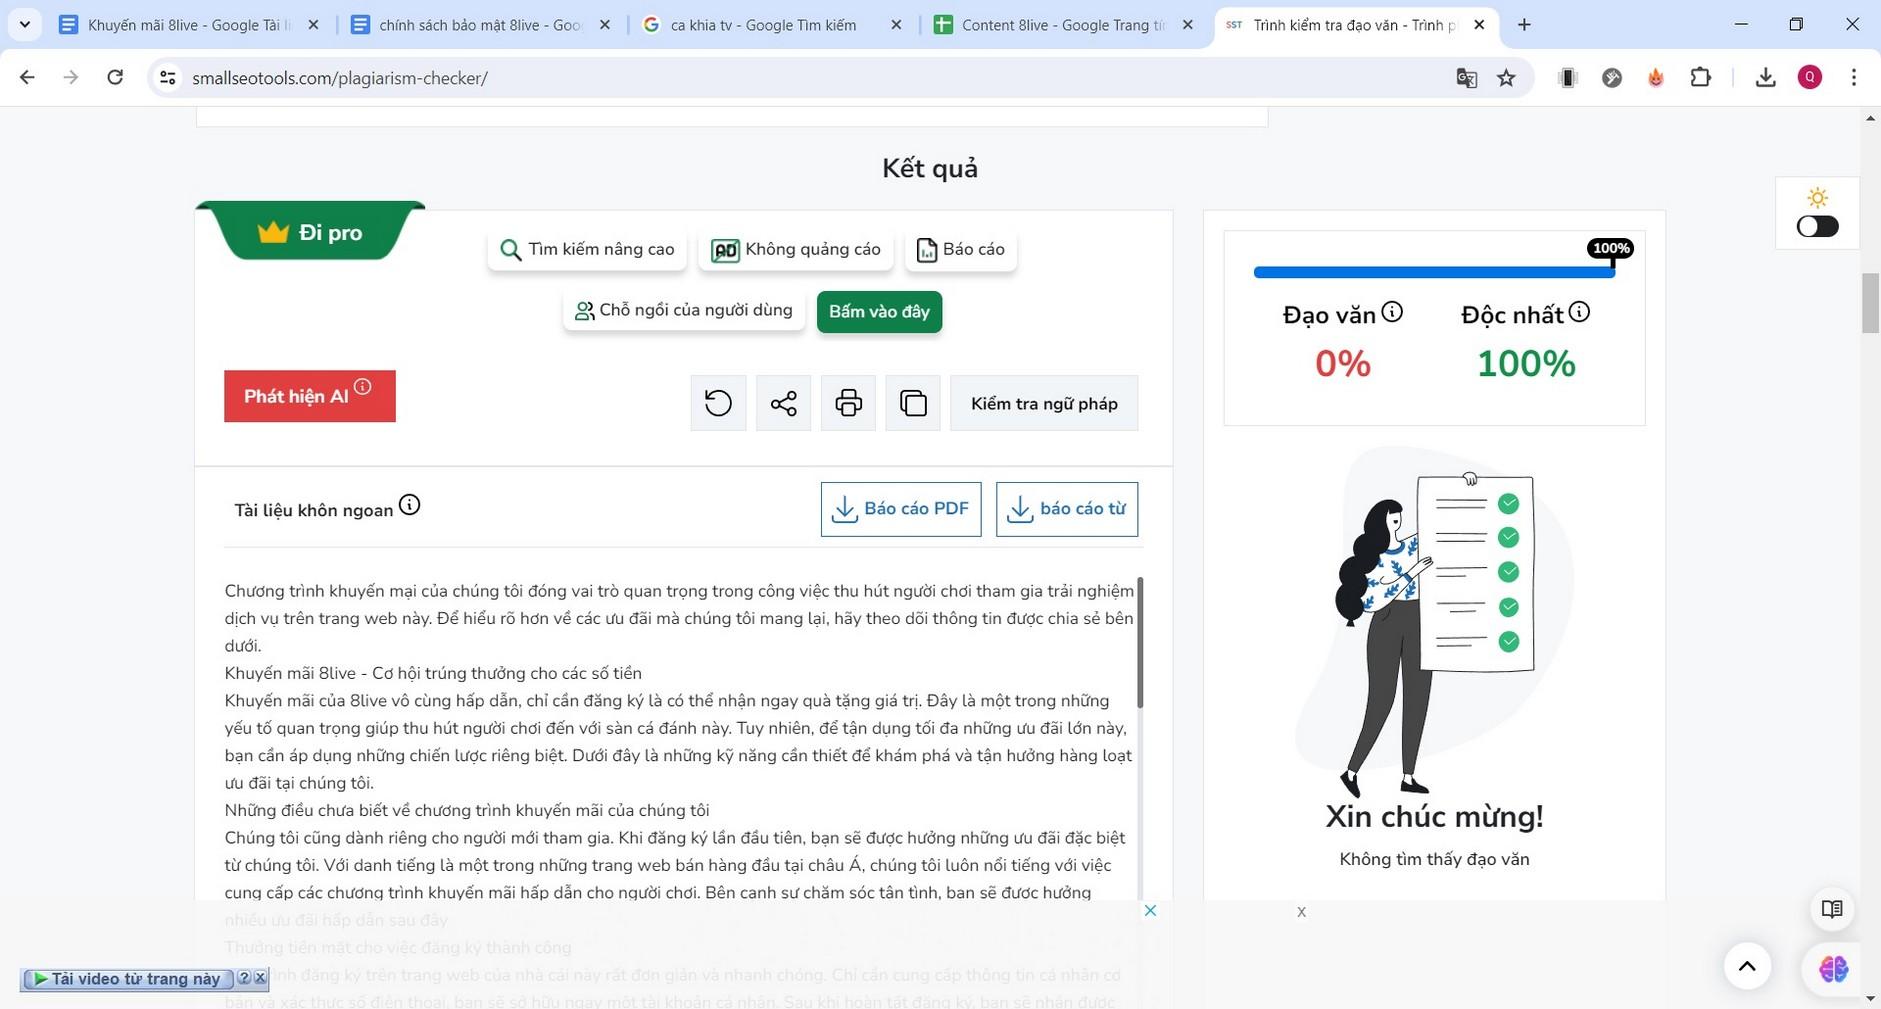Click the share icon button
Screen dimensions: 1881x1009
pos(783,403)
